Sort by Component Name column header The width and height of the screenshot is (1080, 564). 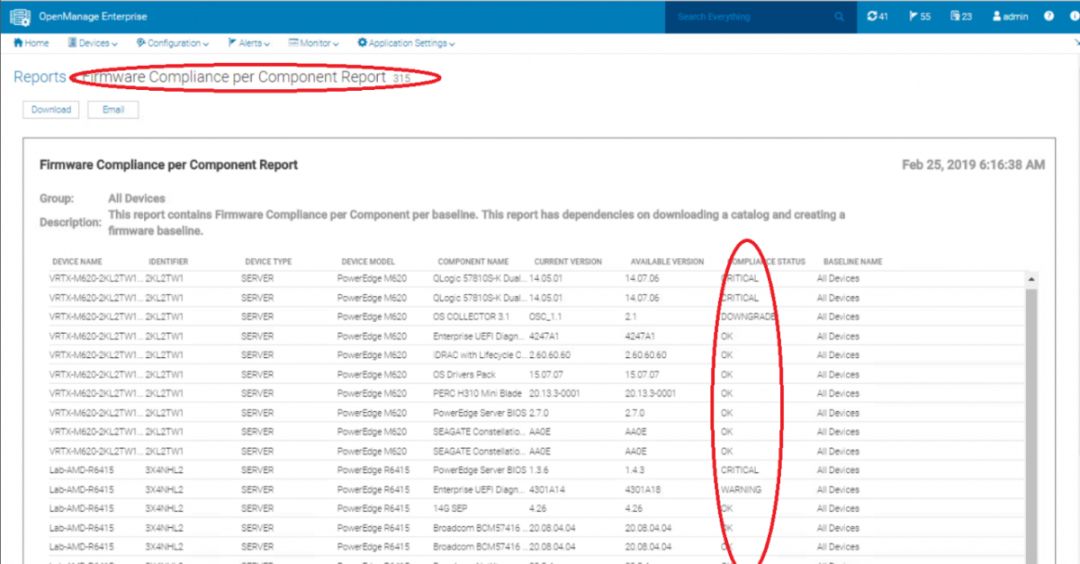(x=473, y=262)
